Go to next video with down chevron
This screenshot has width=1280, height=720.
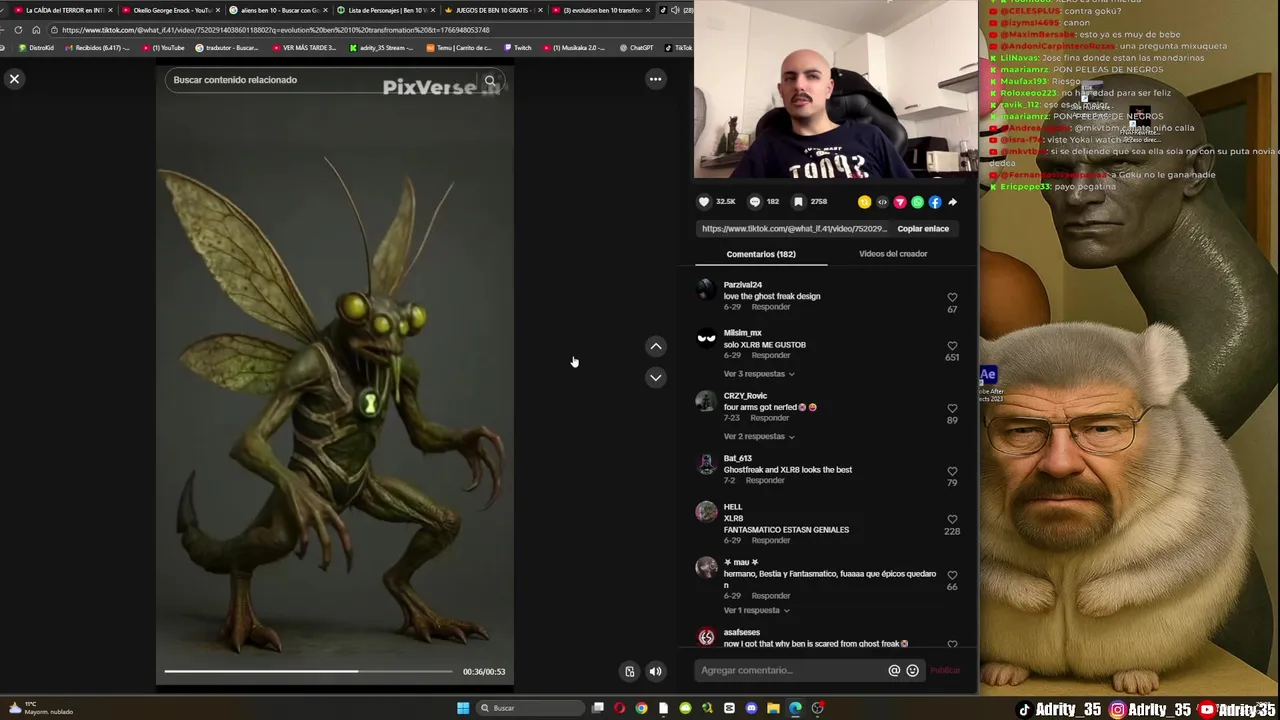pyautogui.click(x=655, y=377)
